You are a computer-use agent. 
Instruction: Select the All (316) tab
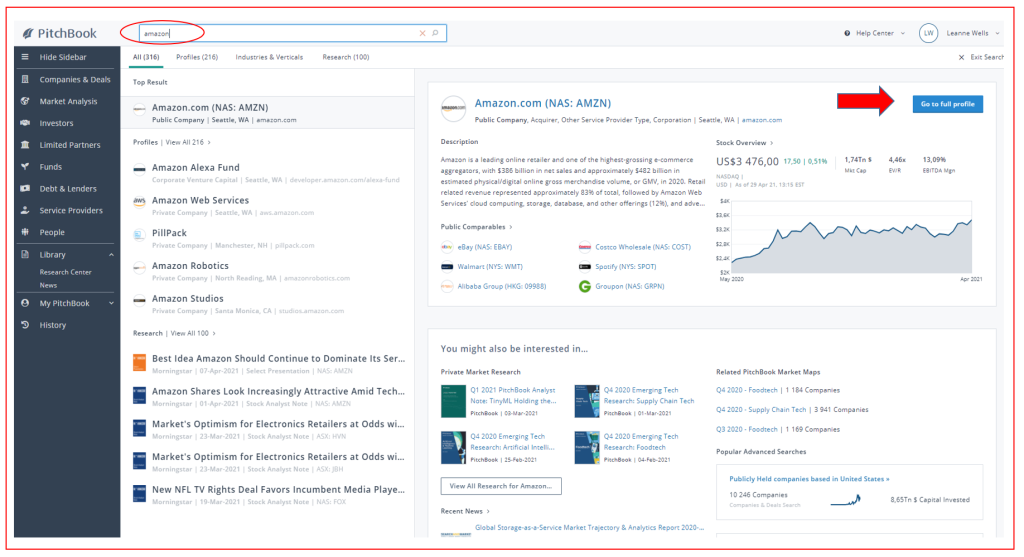[x=146, y=57]
